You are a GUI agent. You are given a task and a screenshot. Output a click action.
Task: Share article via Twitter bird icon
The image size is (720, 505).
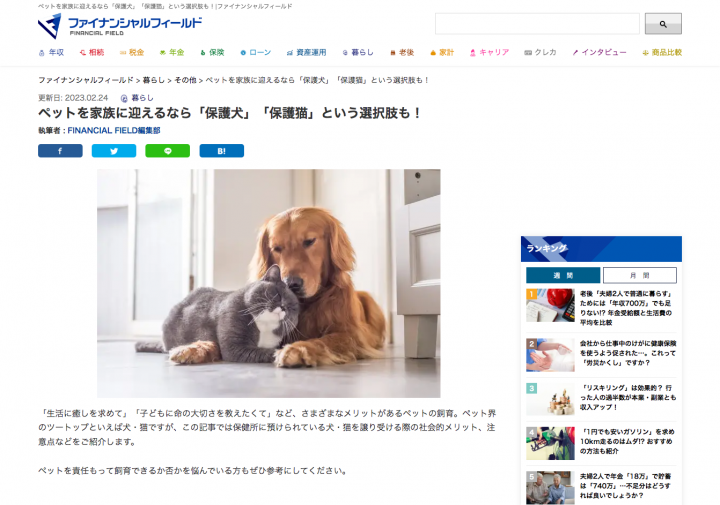point(114,151)
